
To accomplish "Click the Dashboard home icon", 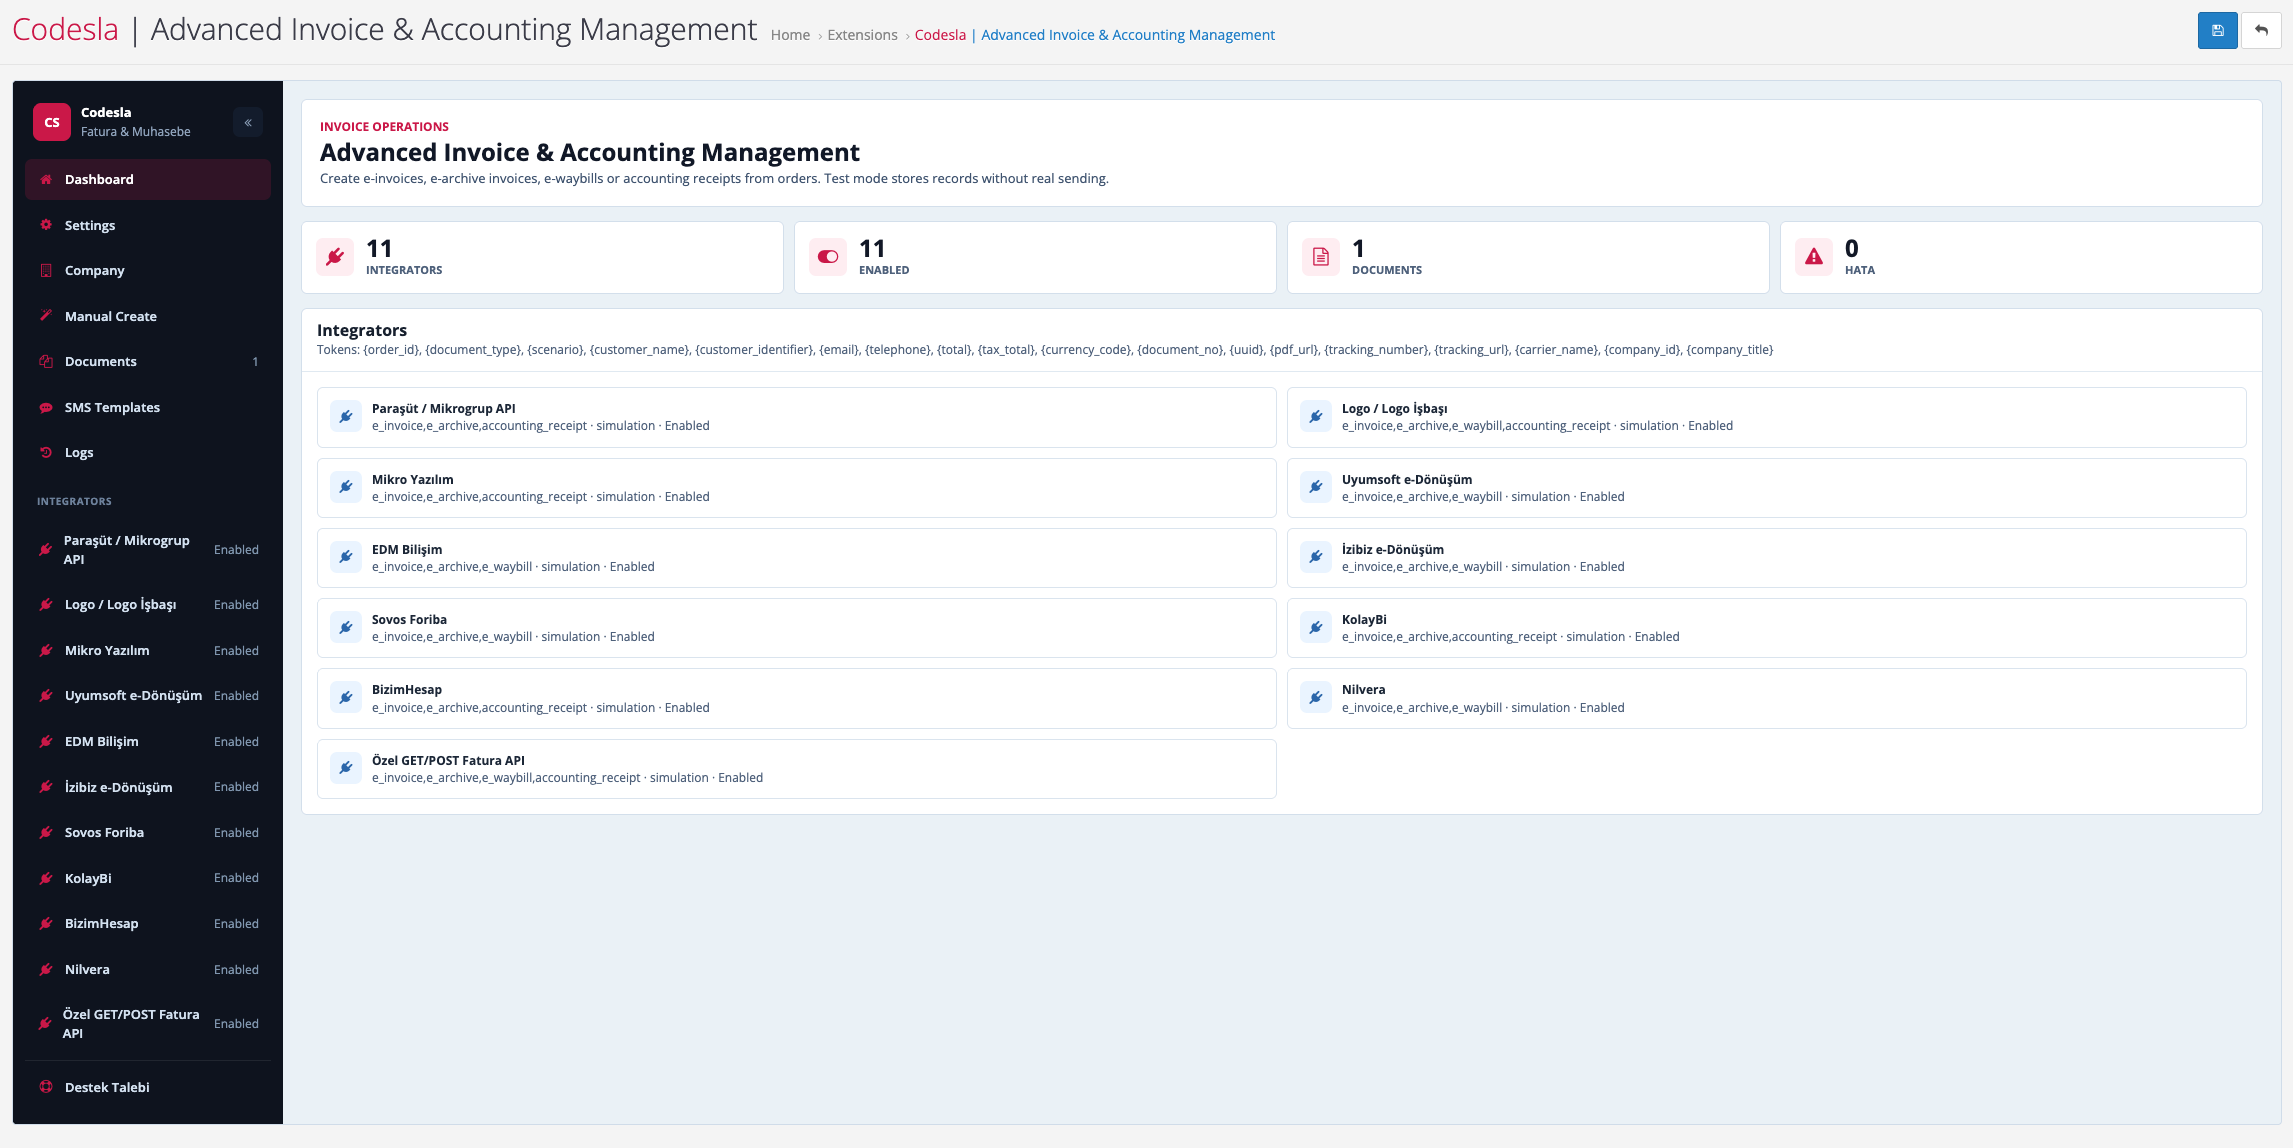I will coord(46,180).
